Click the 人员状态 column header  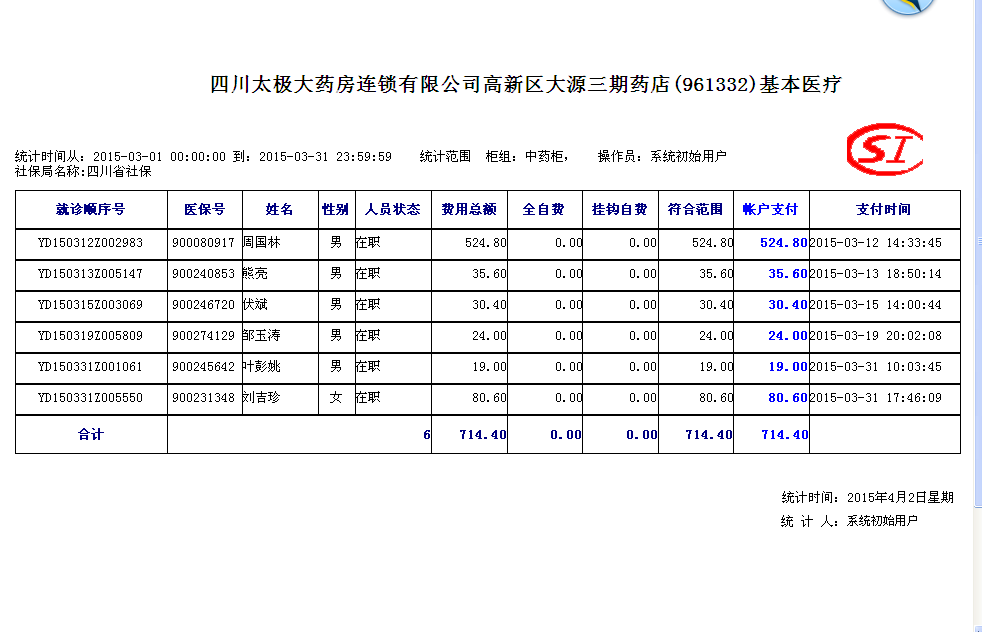click(x=393, y=209)
